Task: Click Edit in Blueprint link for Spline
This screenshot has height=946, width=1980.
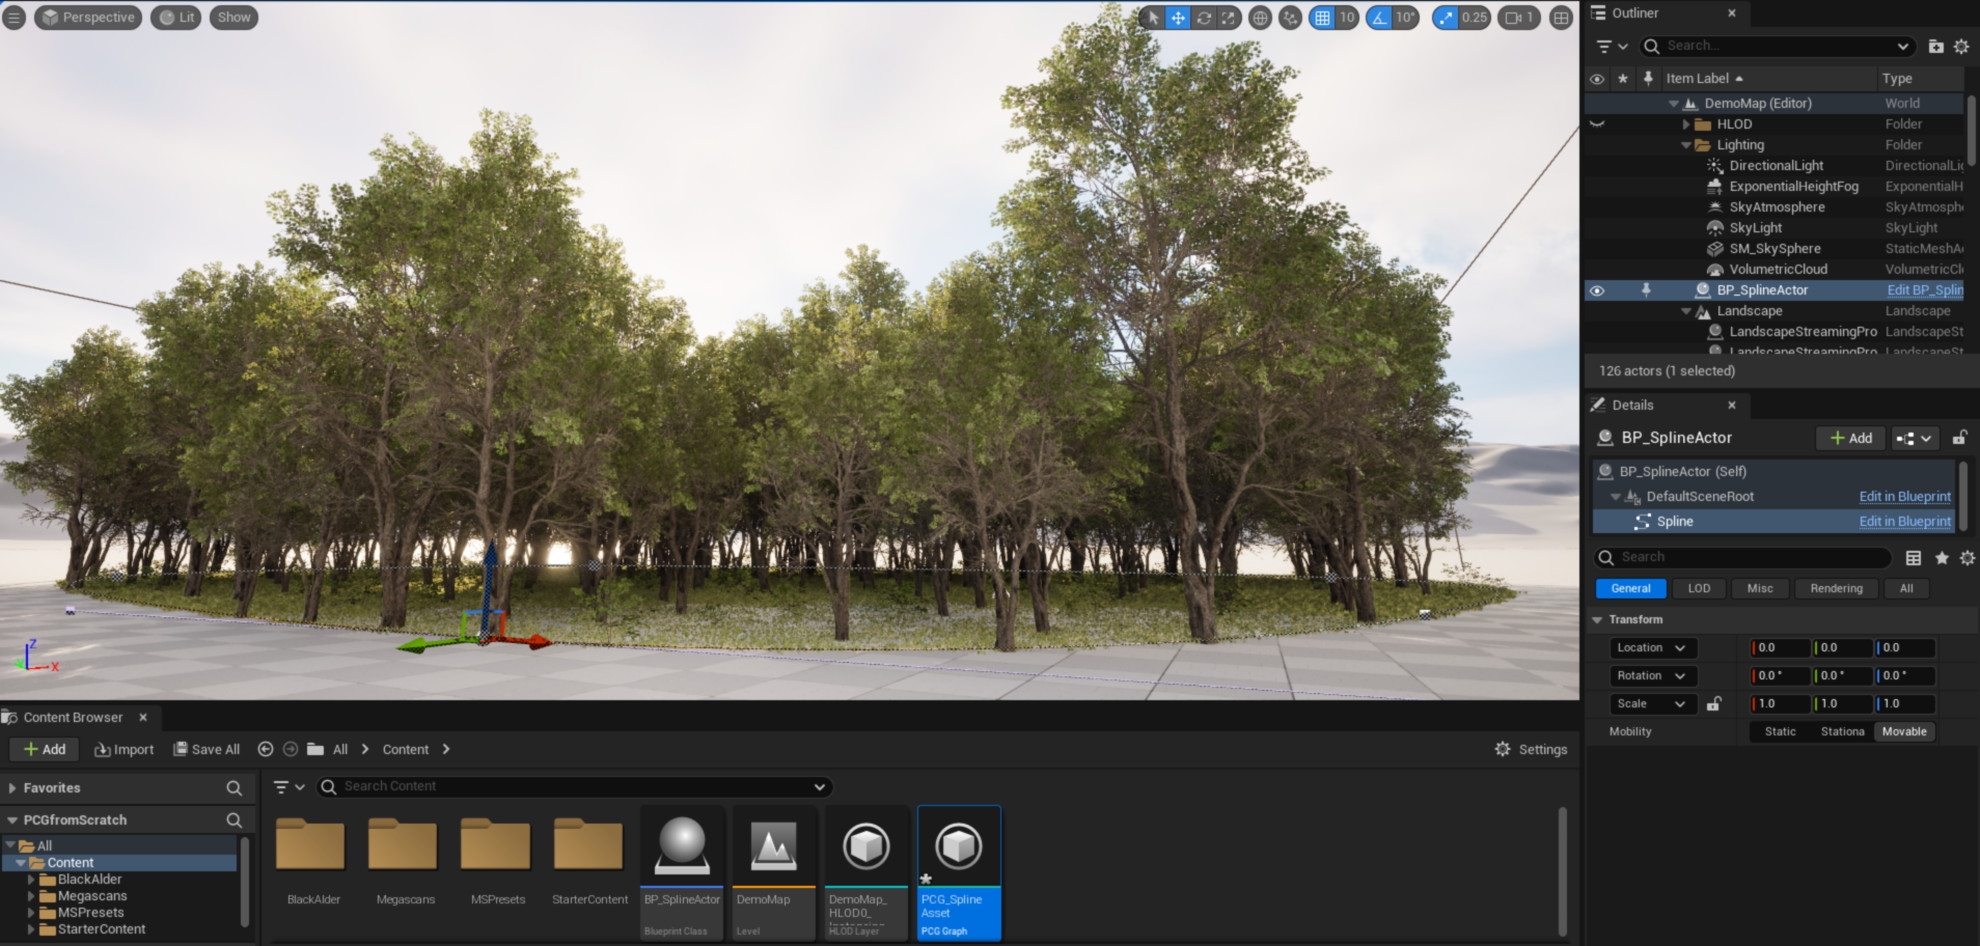Action: (x=1904, y=522)
